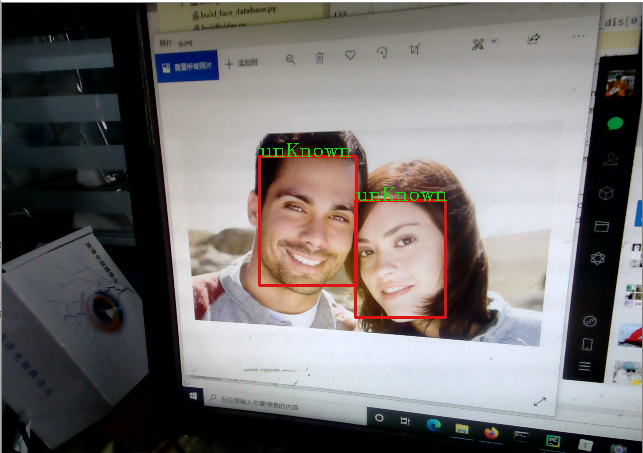Open the WeChat hamburger menu at sidebar bottom
Image resolution: width=643 pixels, height=453 pixels.
[x=585, y=367]
